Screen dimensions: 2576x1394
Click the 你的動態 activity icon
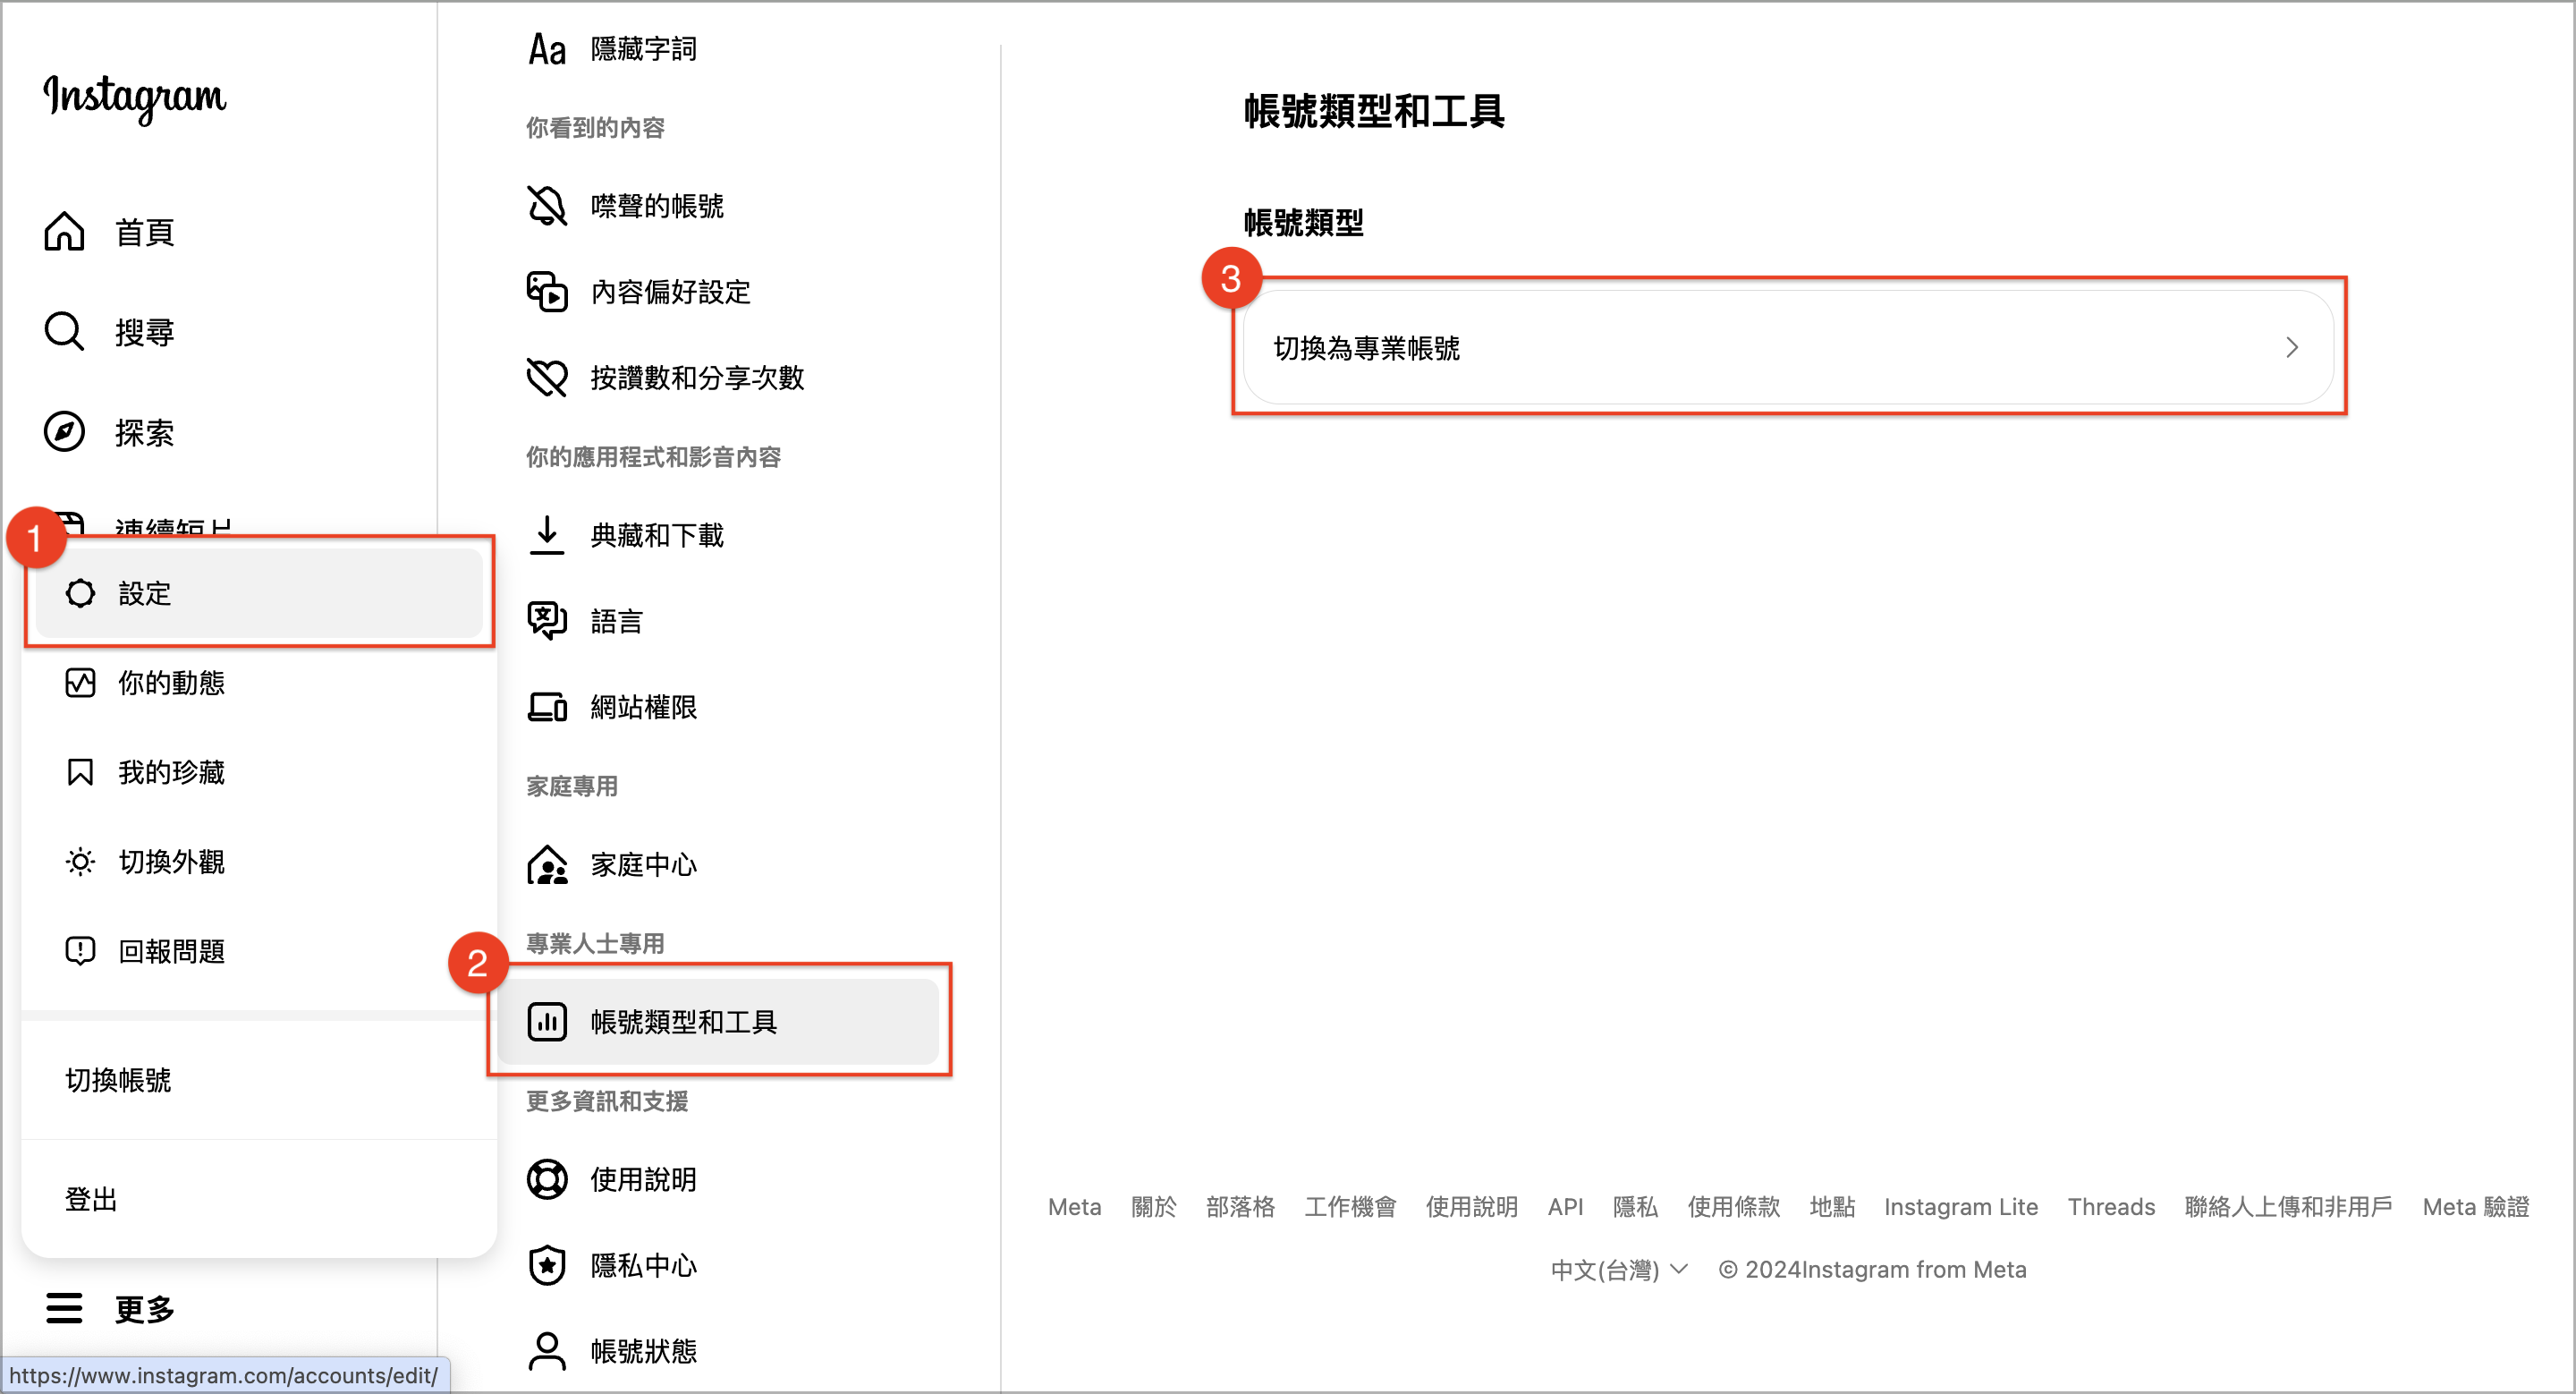[x=80, y=683]
